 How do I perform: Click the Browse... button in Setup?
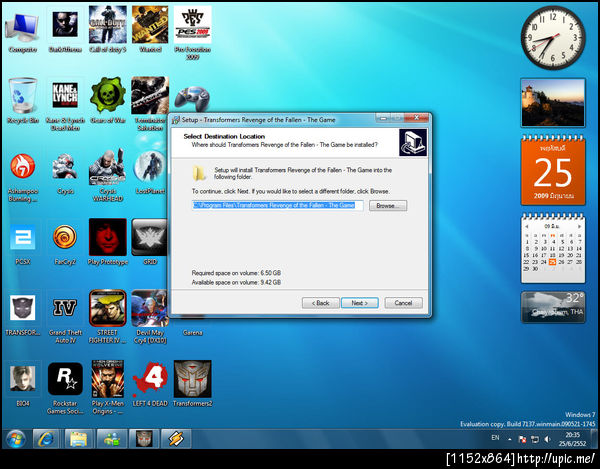[388, 205]
